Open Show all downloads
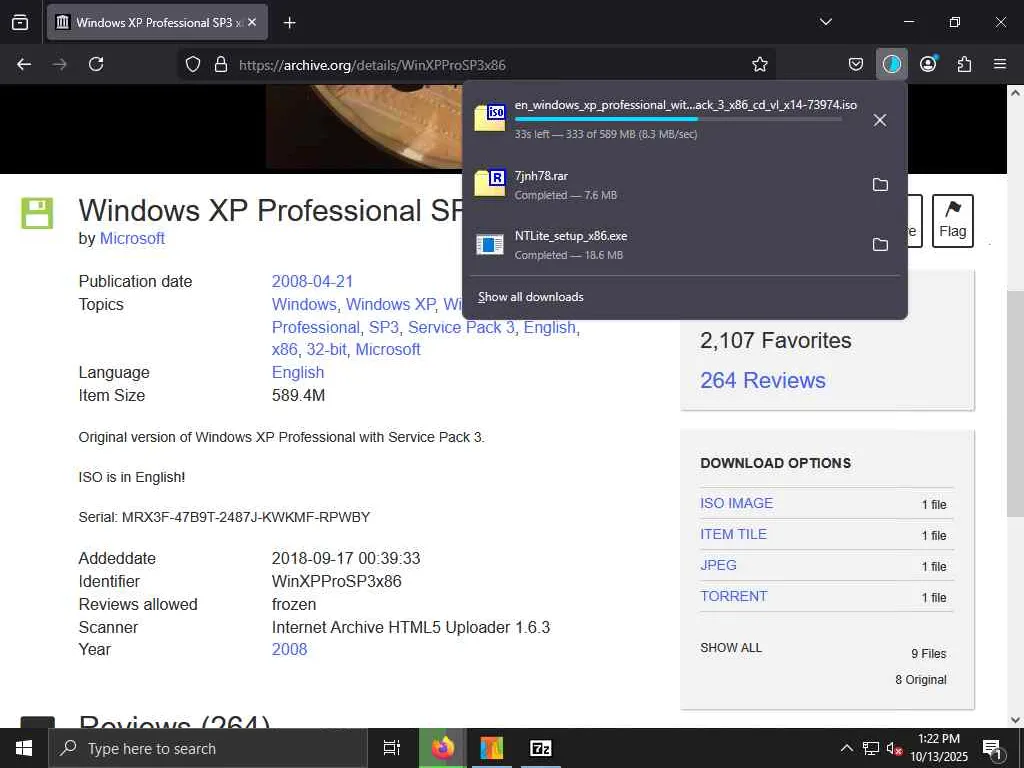Screen dimensions: 1024x768 (530, 297)
